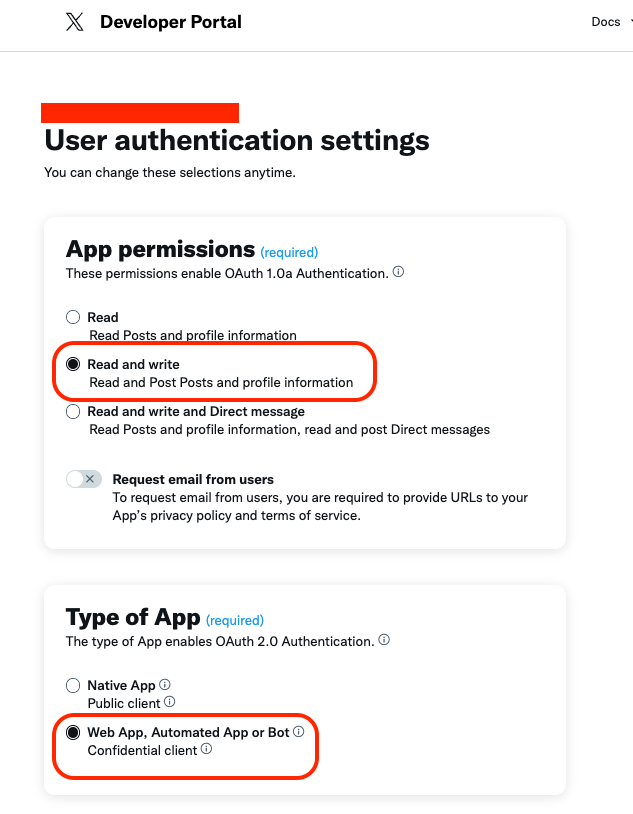
Task: Select the Native App radio button
Action: [73, 685]
